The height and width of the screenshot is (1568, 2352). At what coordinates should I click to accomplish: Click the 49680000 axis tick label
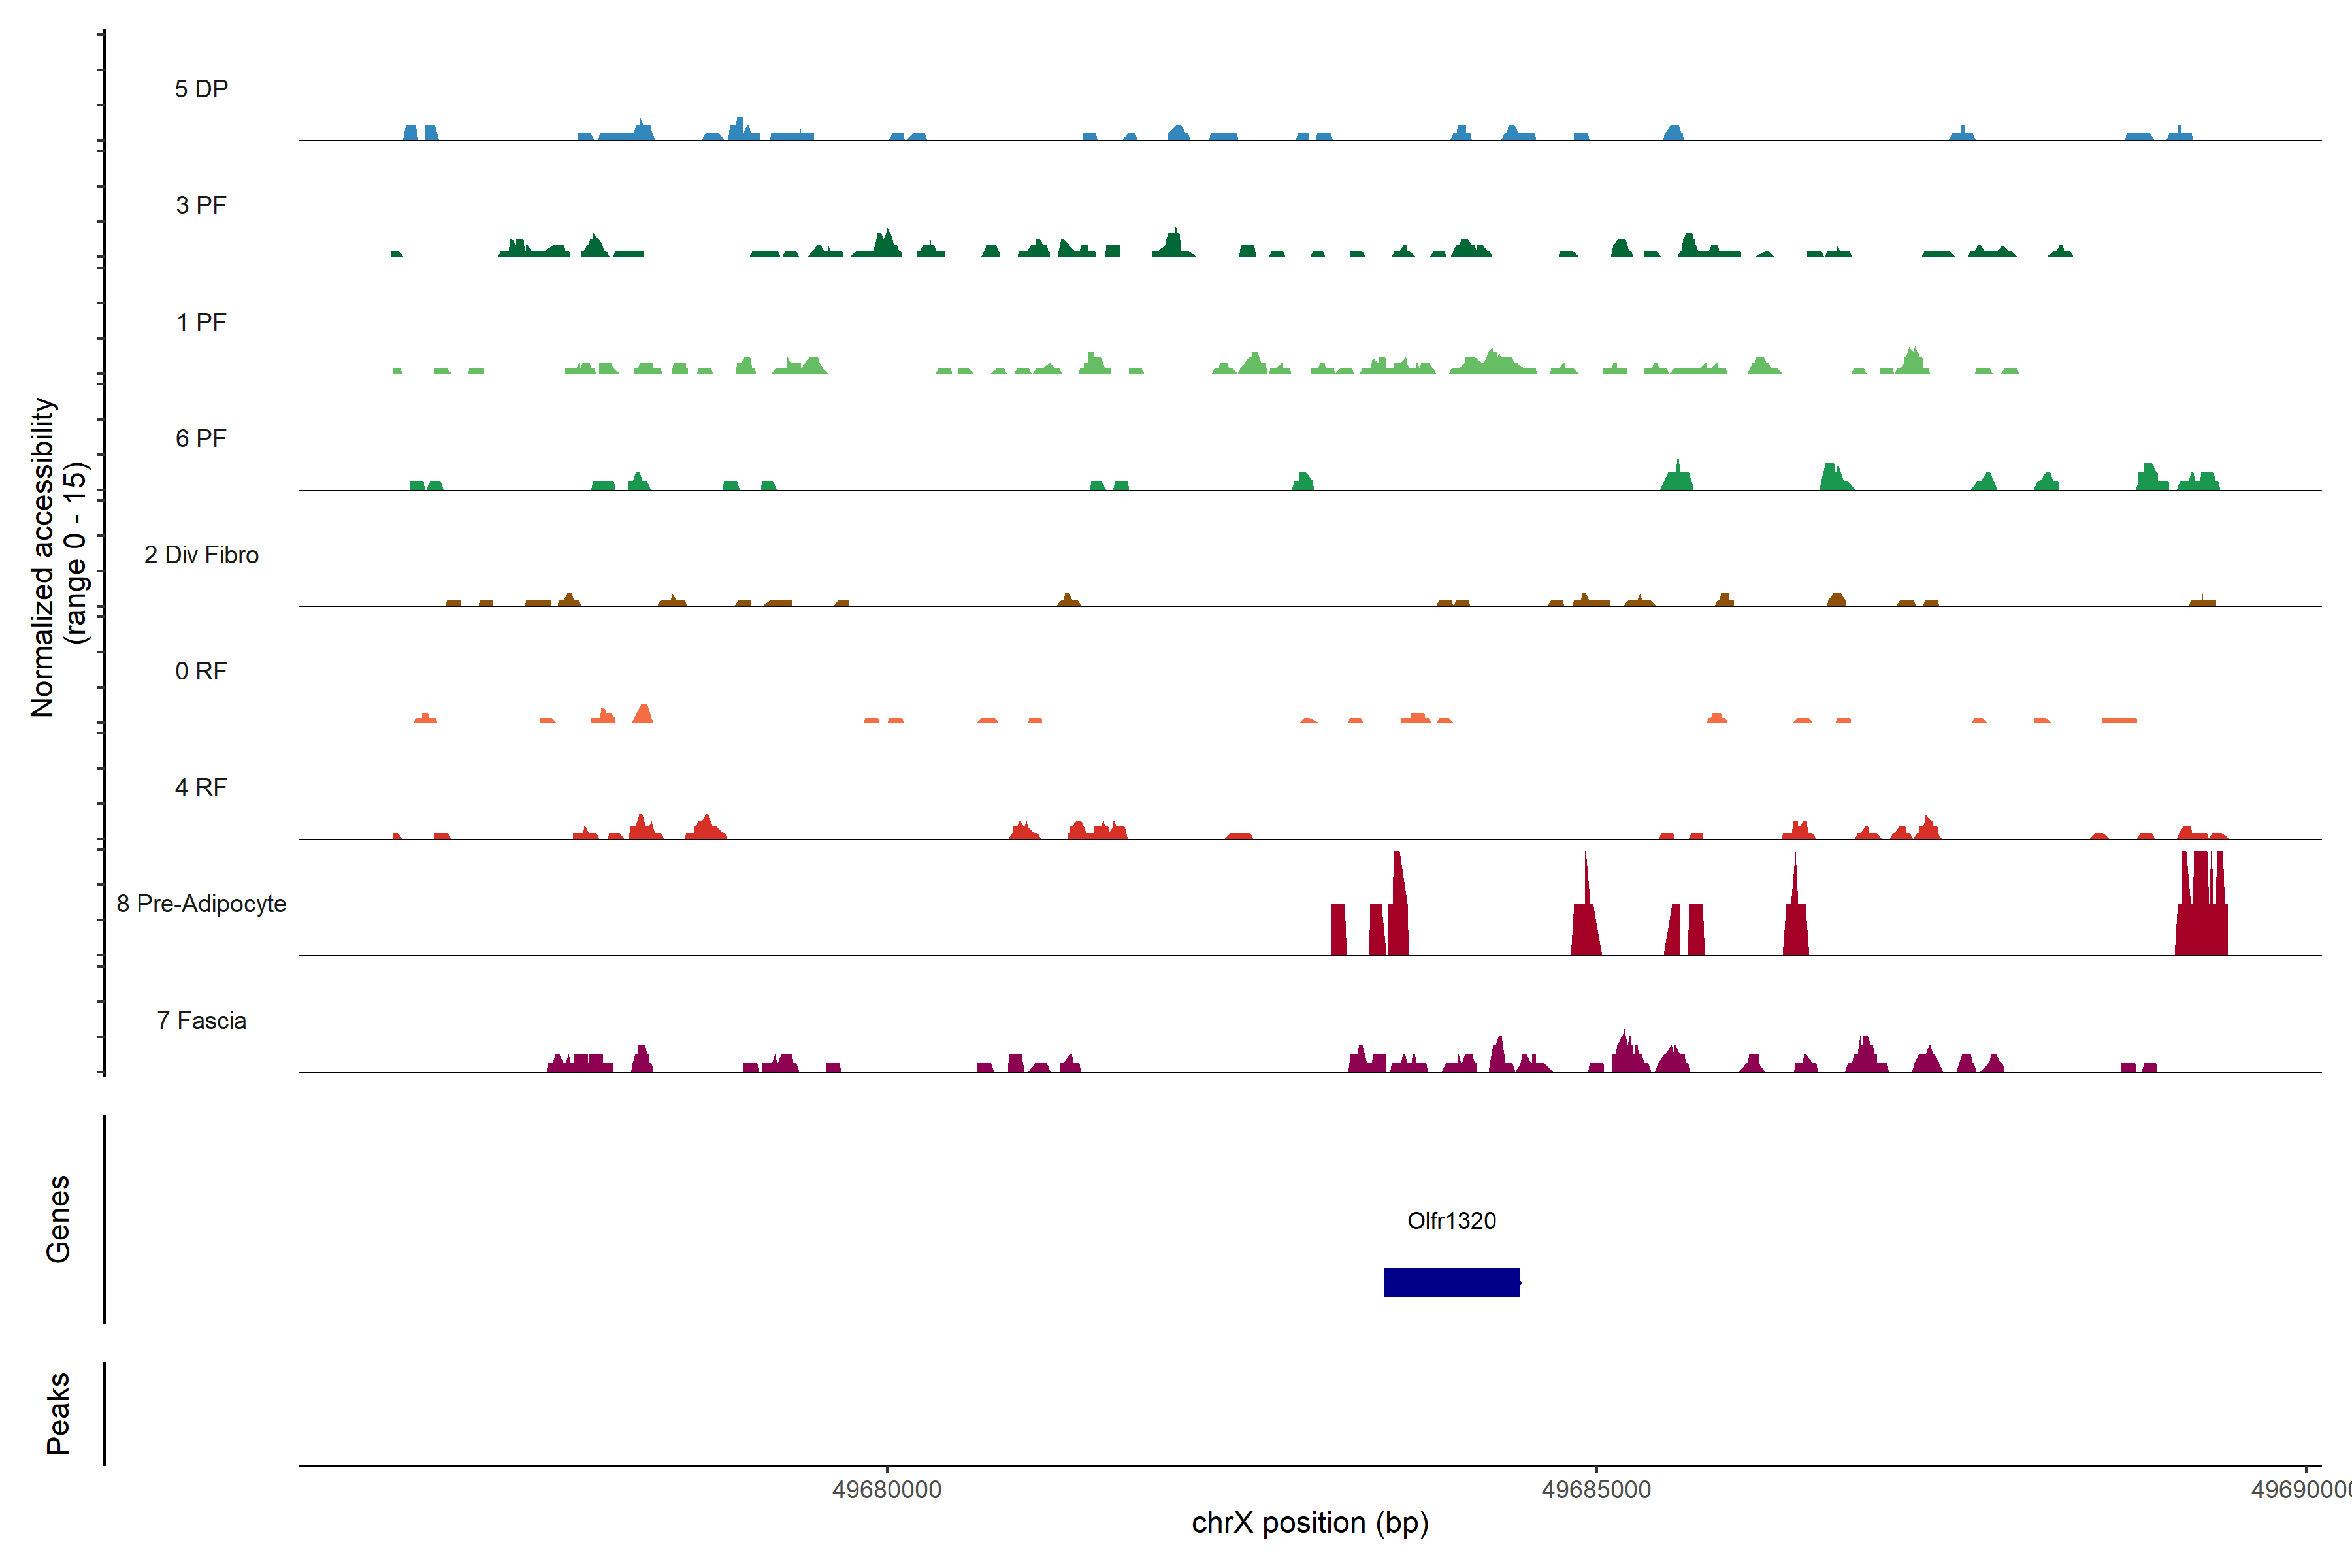click(x=886, y=1490)
